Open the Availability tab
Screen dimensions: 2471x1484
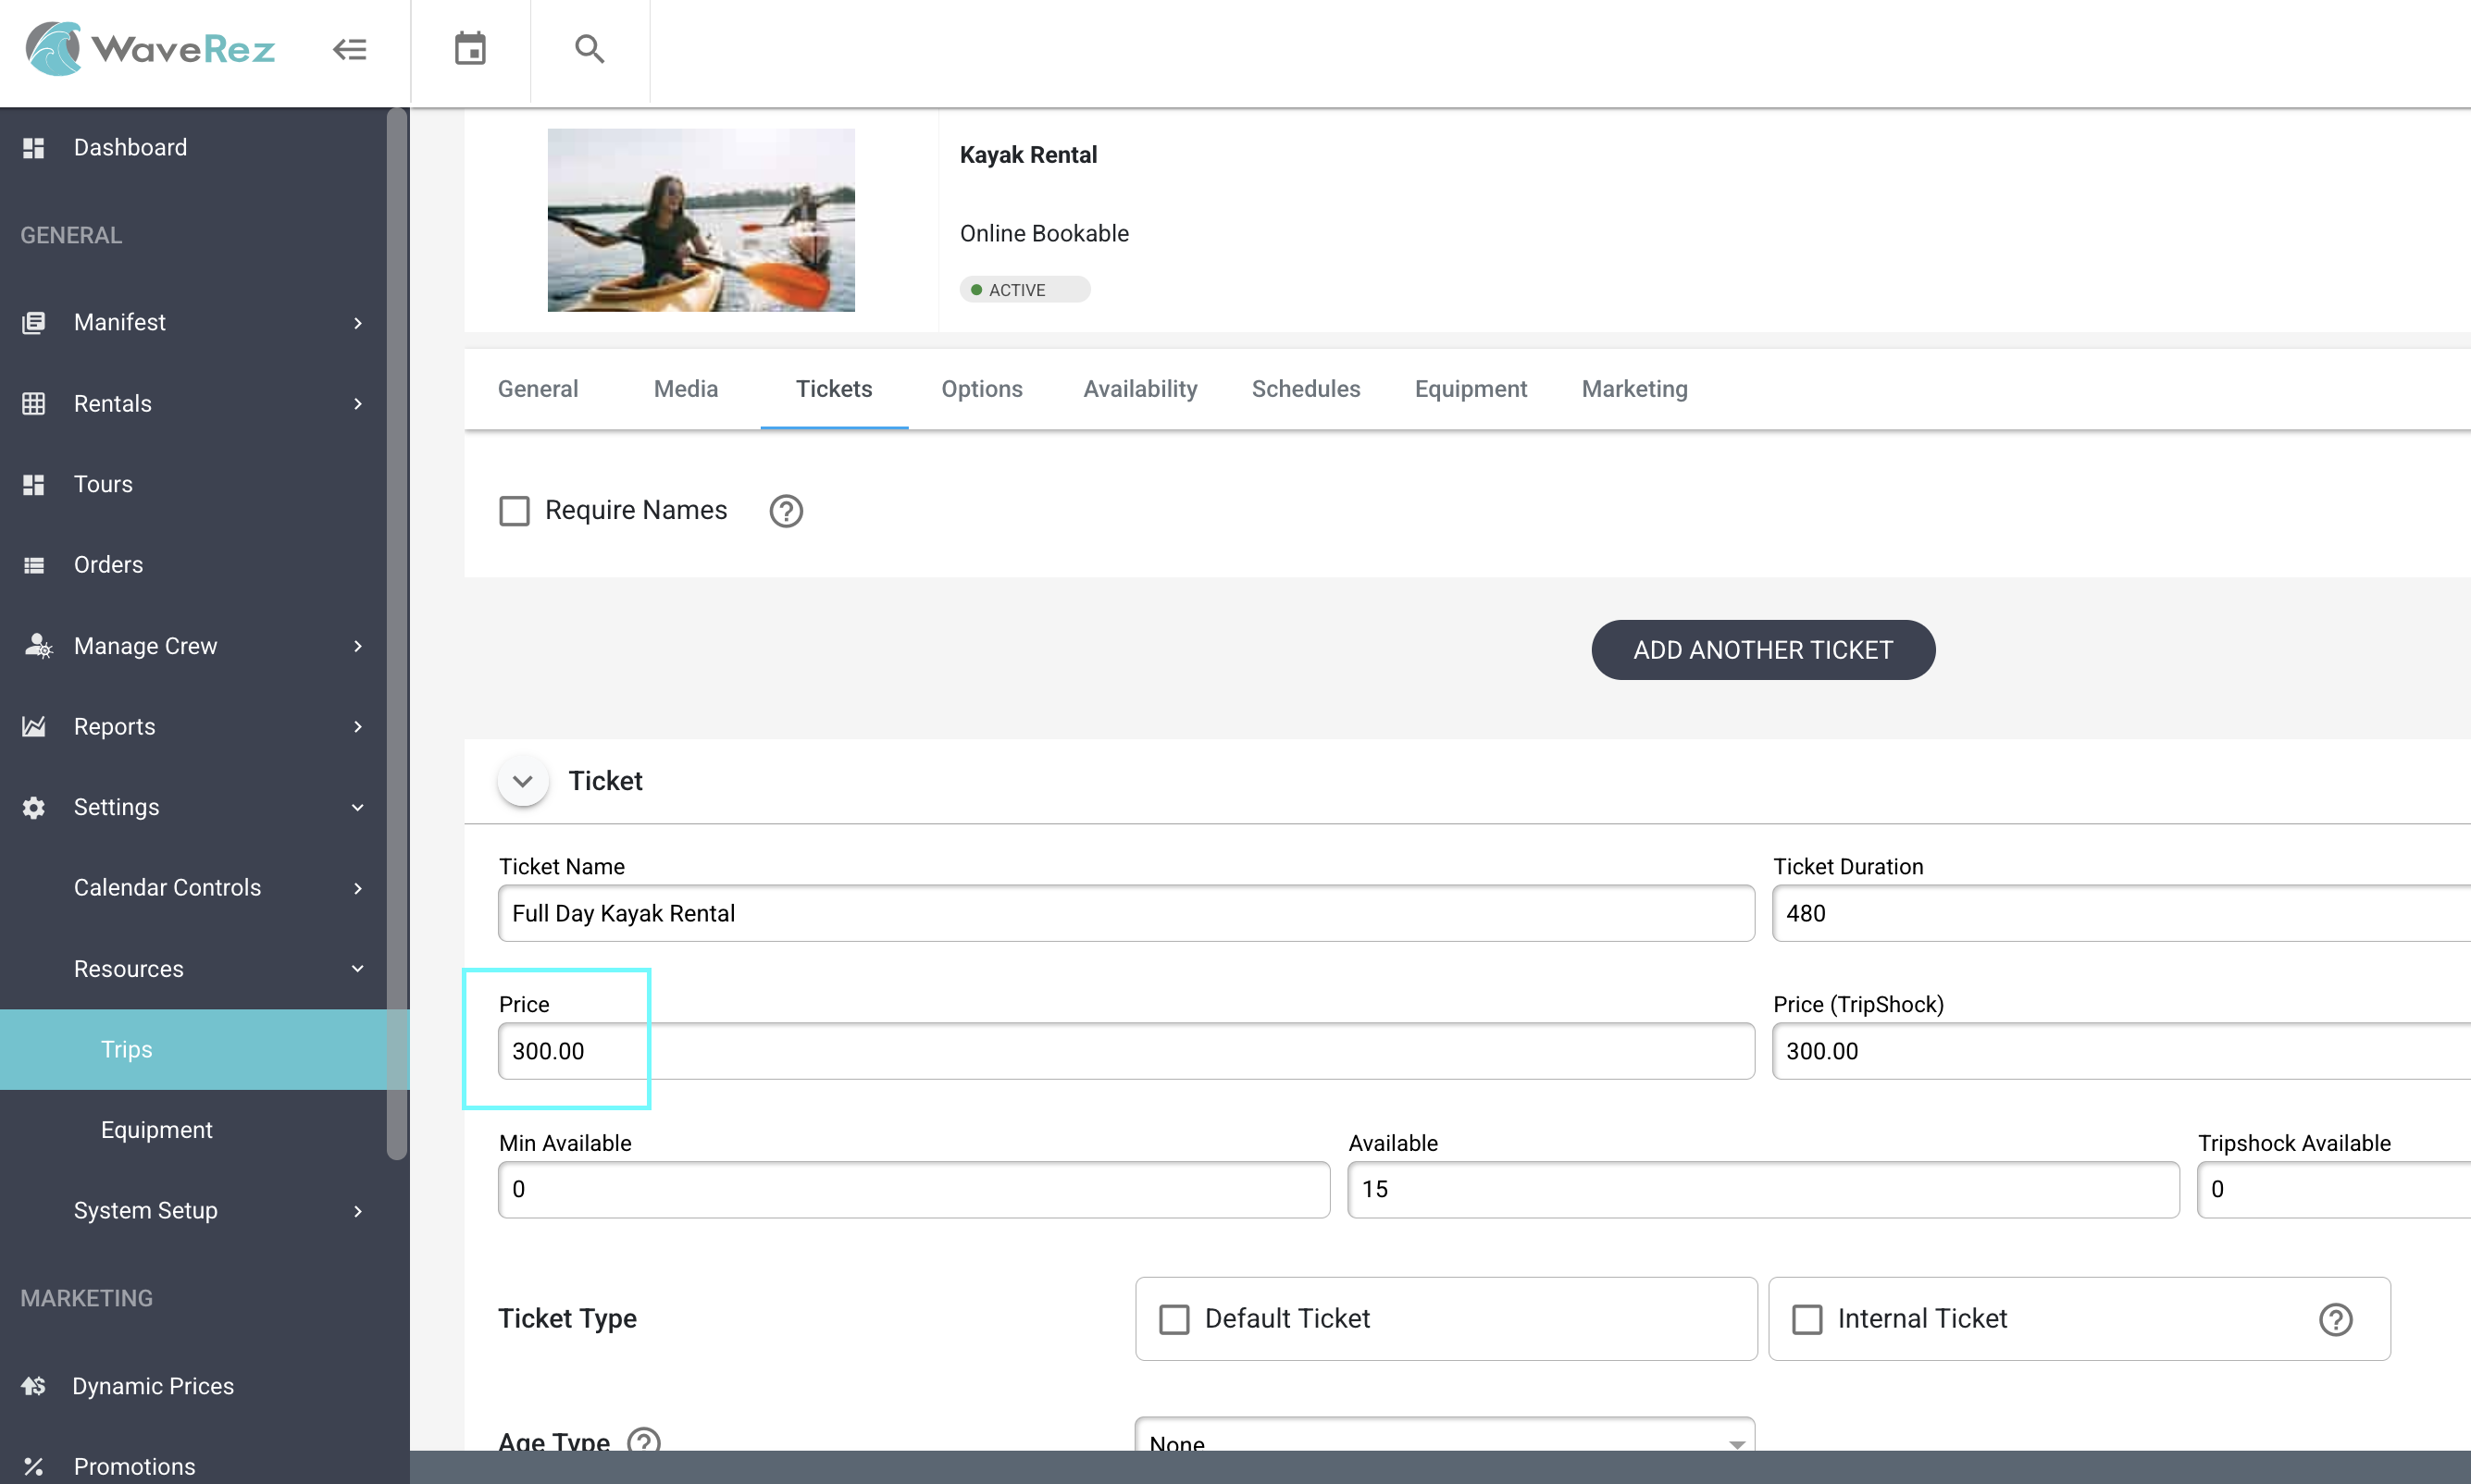[1140, 389]
